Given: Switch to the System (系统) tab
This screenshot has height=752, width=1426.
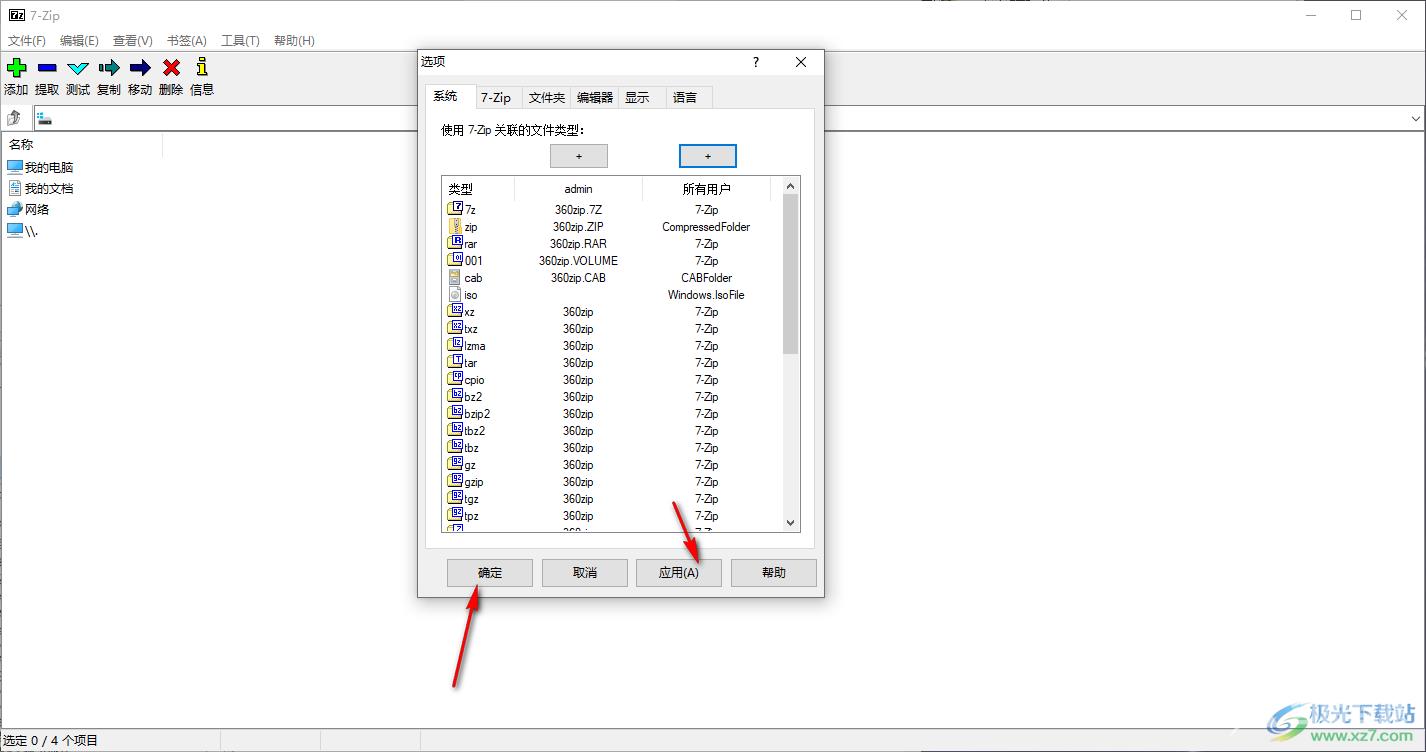Looking at the screenshot, I should 445,96.
